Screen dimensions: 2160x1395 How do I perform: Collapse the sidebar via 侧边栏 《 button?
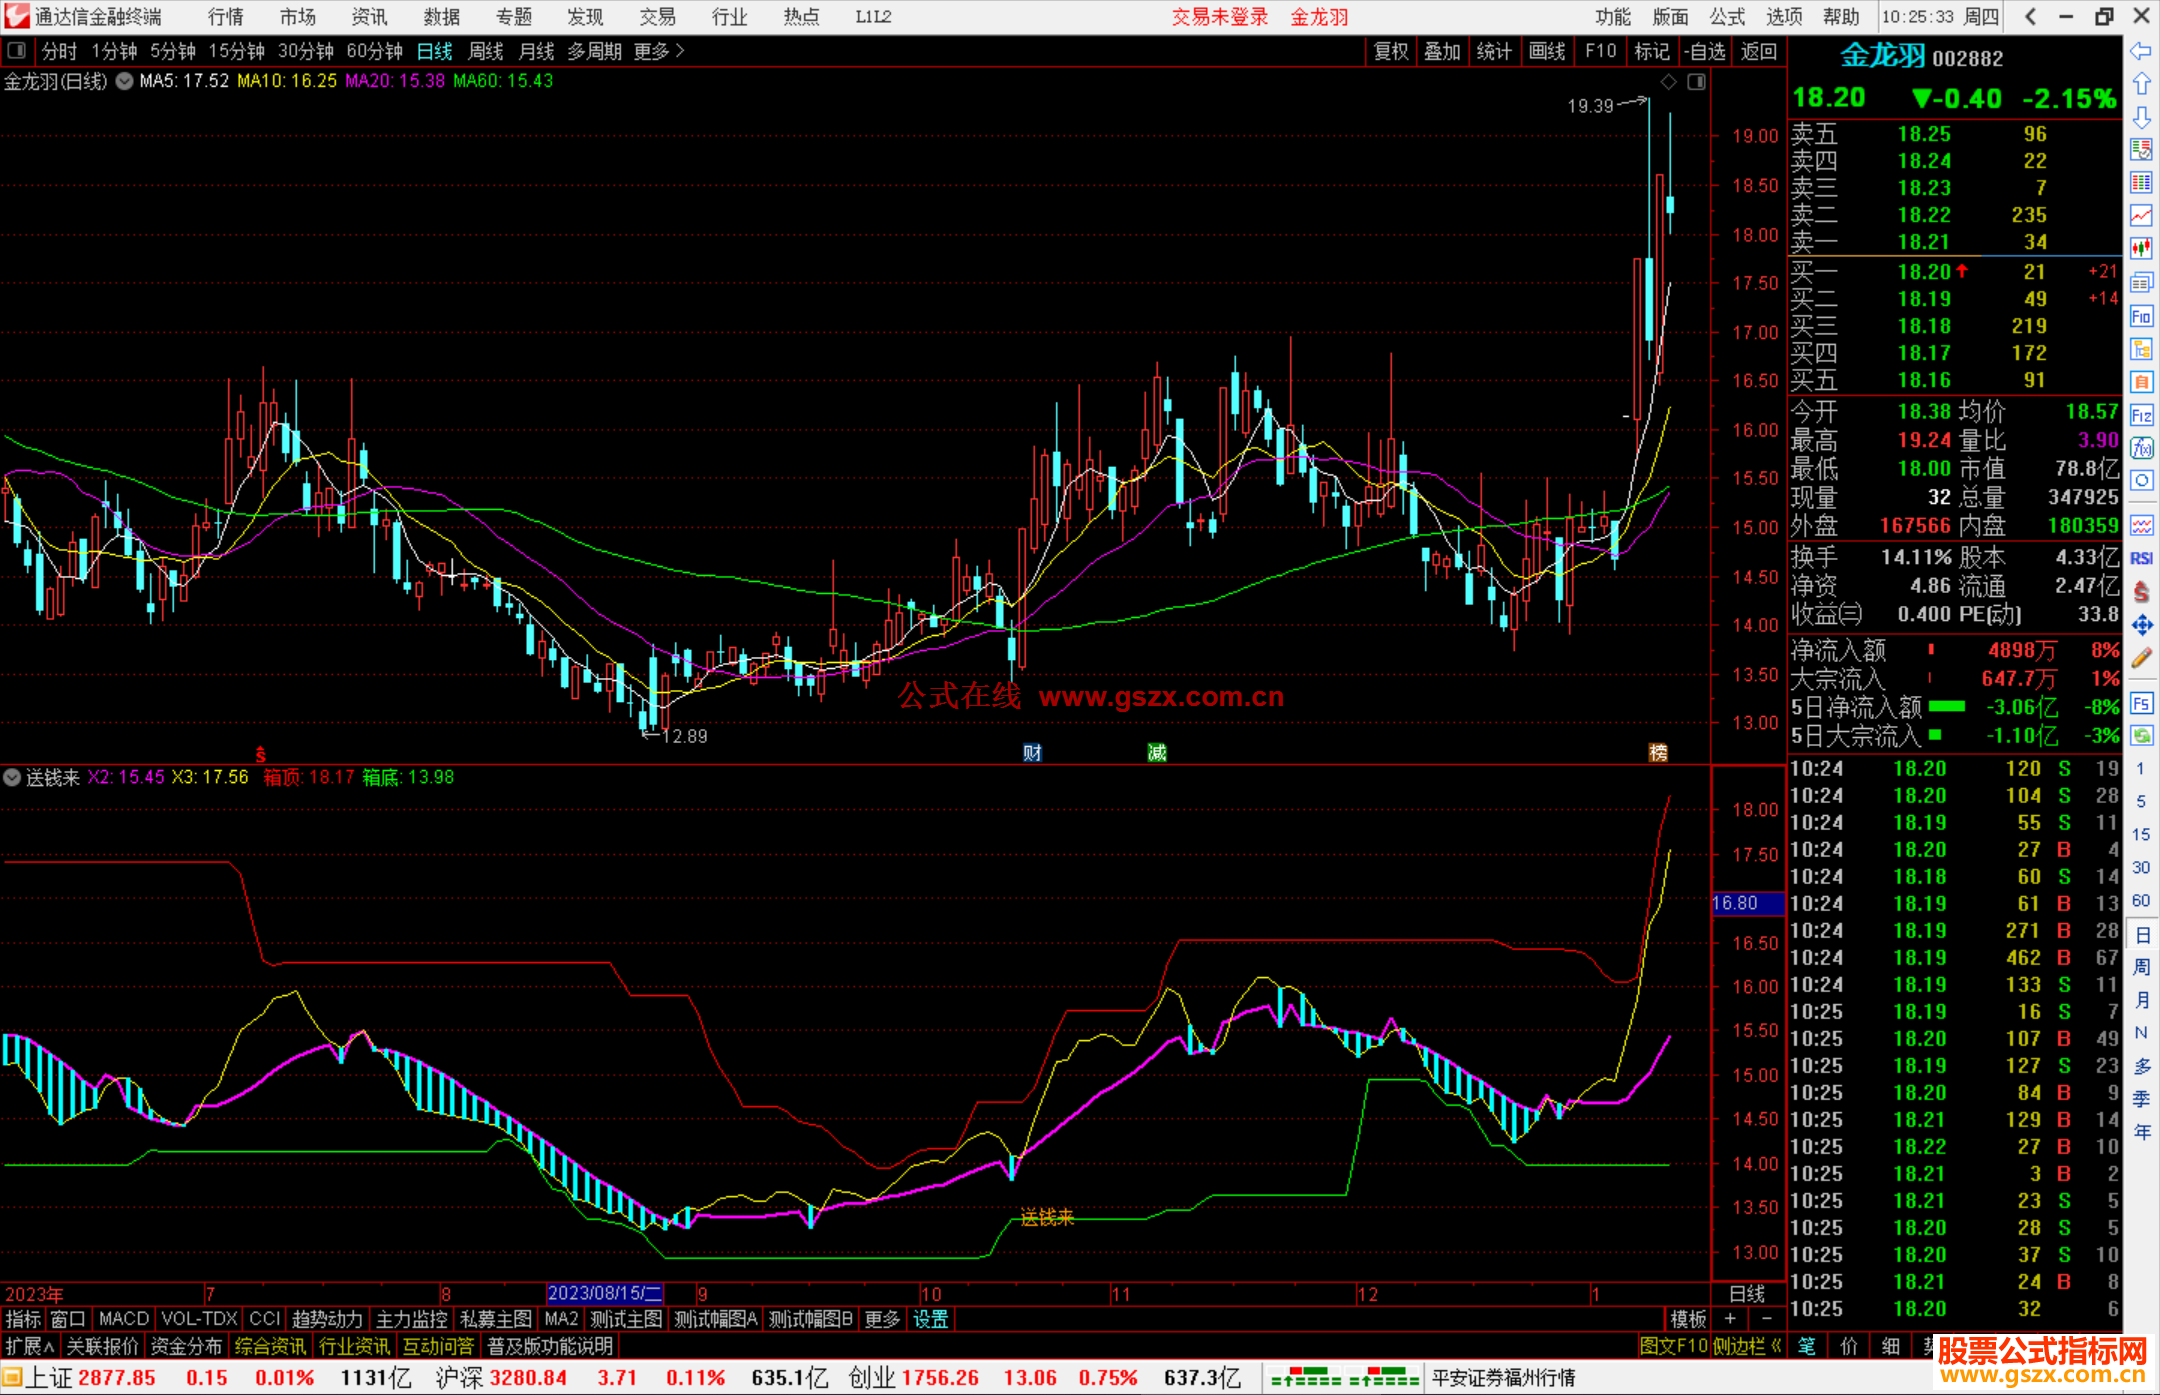1746,1346
